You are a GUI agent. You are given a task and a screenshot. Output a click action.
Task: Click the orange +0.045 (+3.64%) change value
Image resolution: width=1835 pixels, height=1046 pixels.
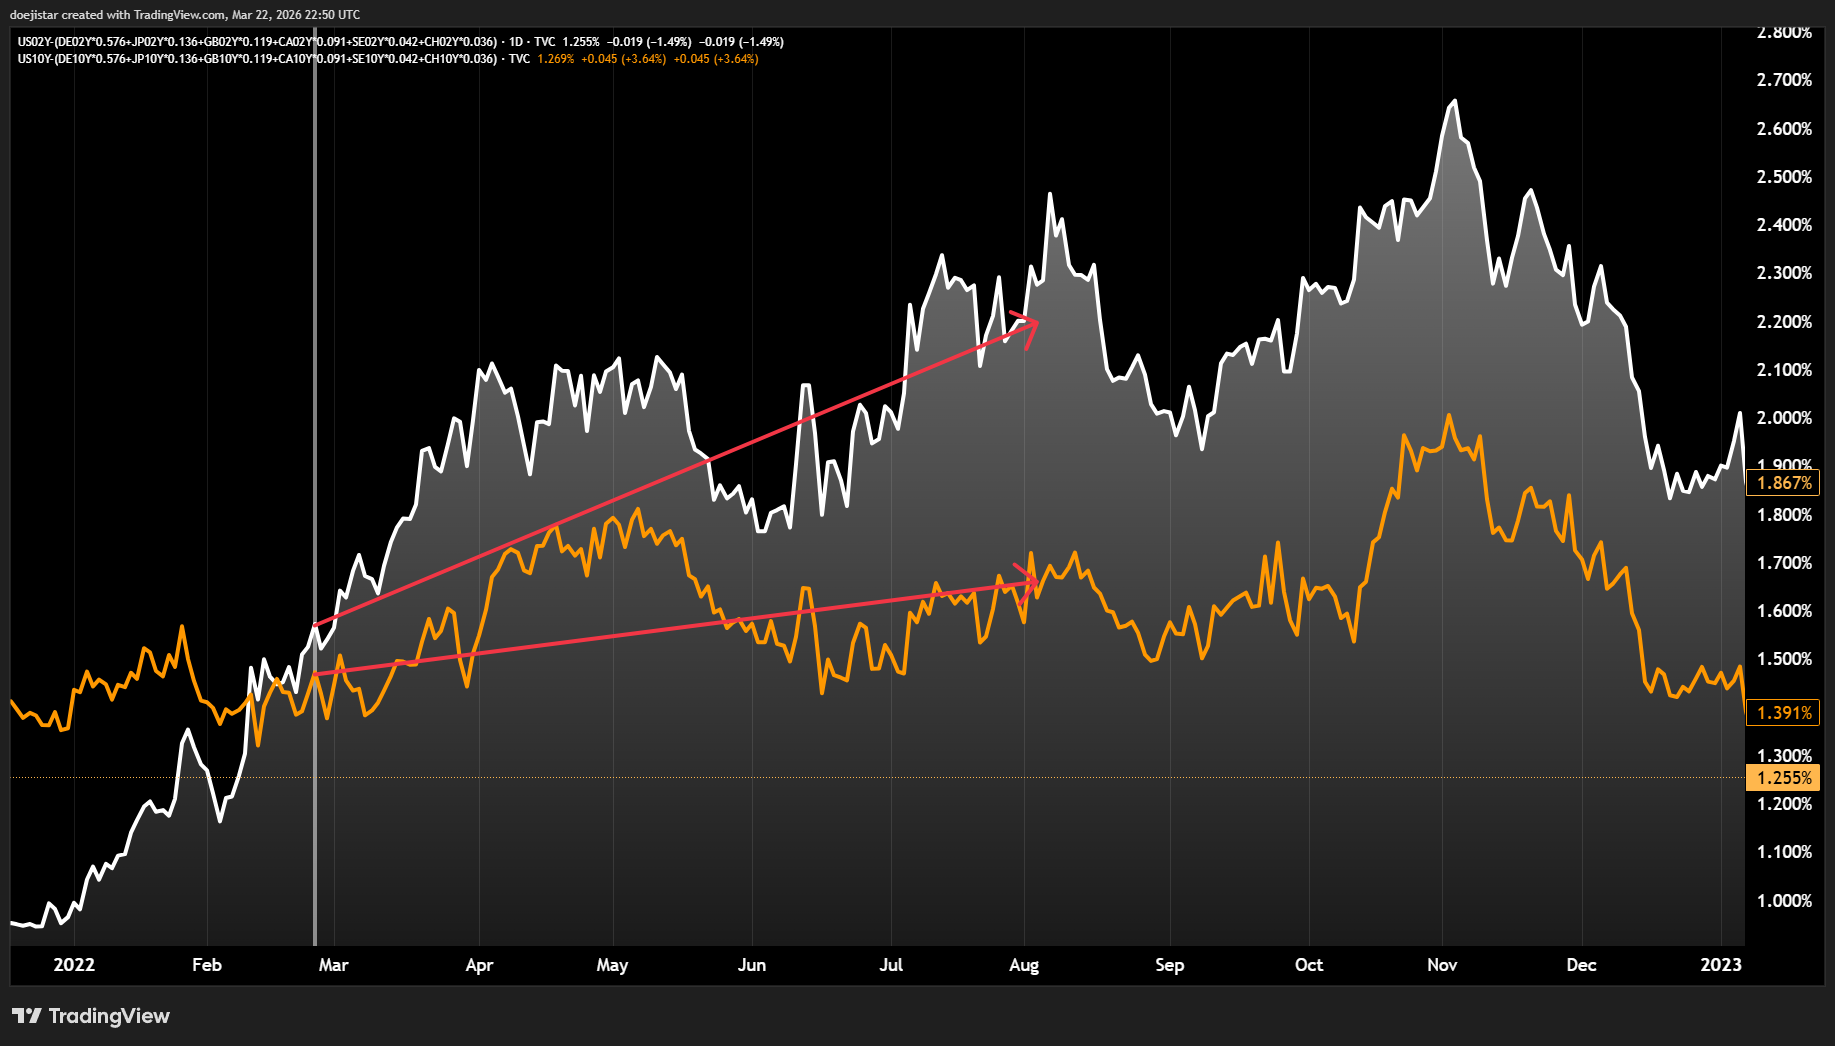623,59
